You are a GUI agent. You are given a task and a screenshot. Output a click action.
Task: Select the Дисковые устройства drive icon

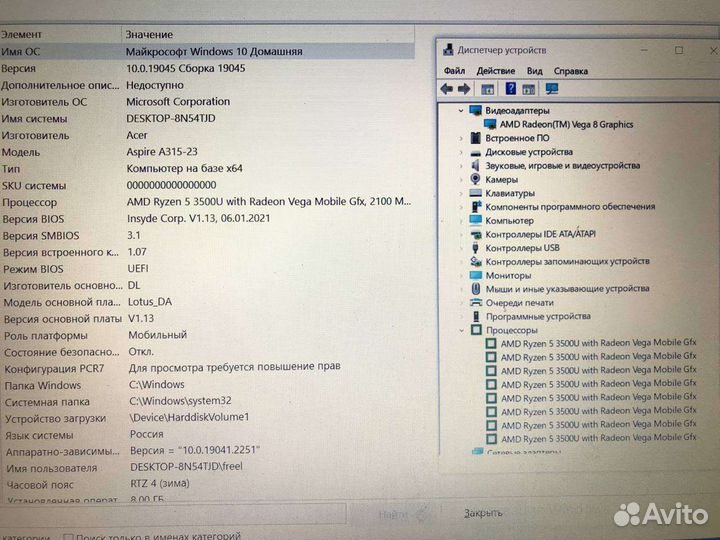(x=476, y=152)
